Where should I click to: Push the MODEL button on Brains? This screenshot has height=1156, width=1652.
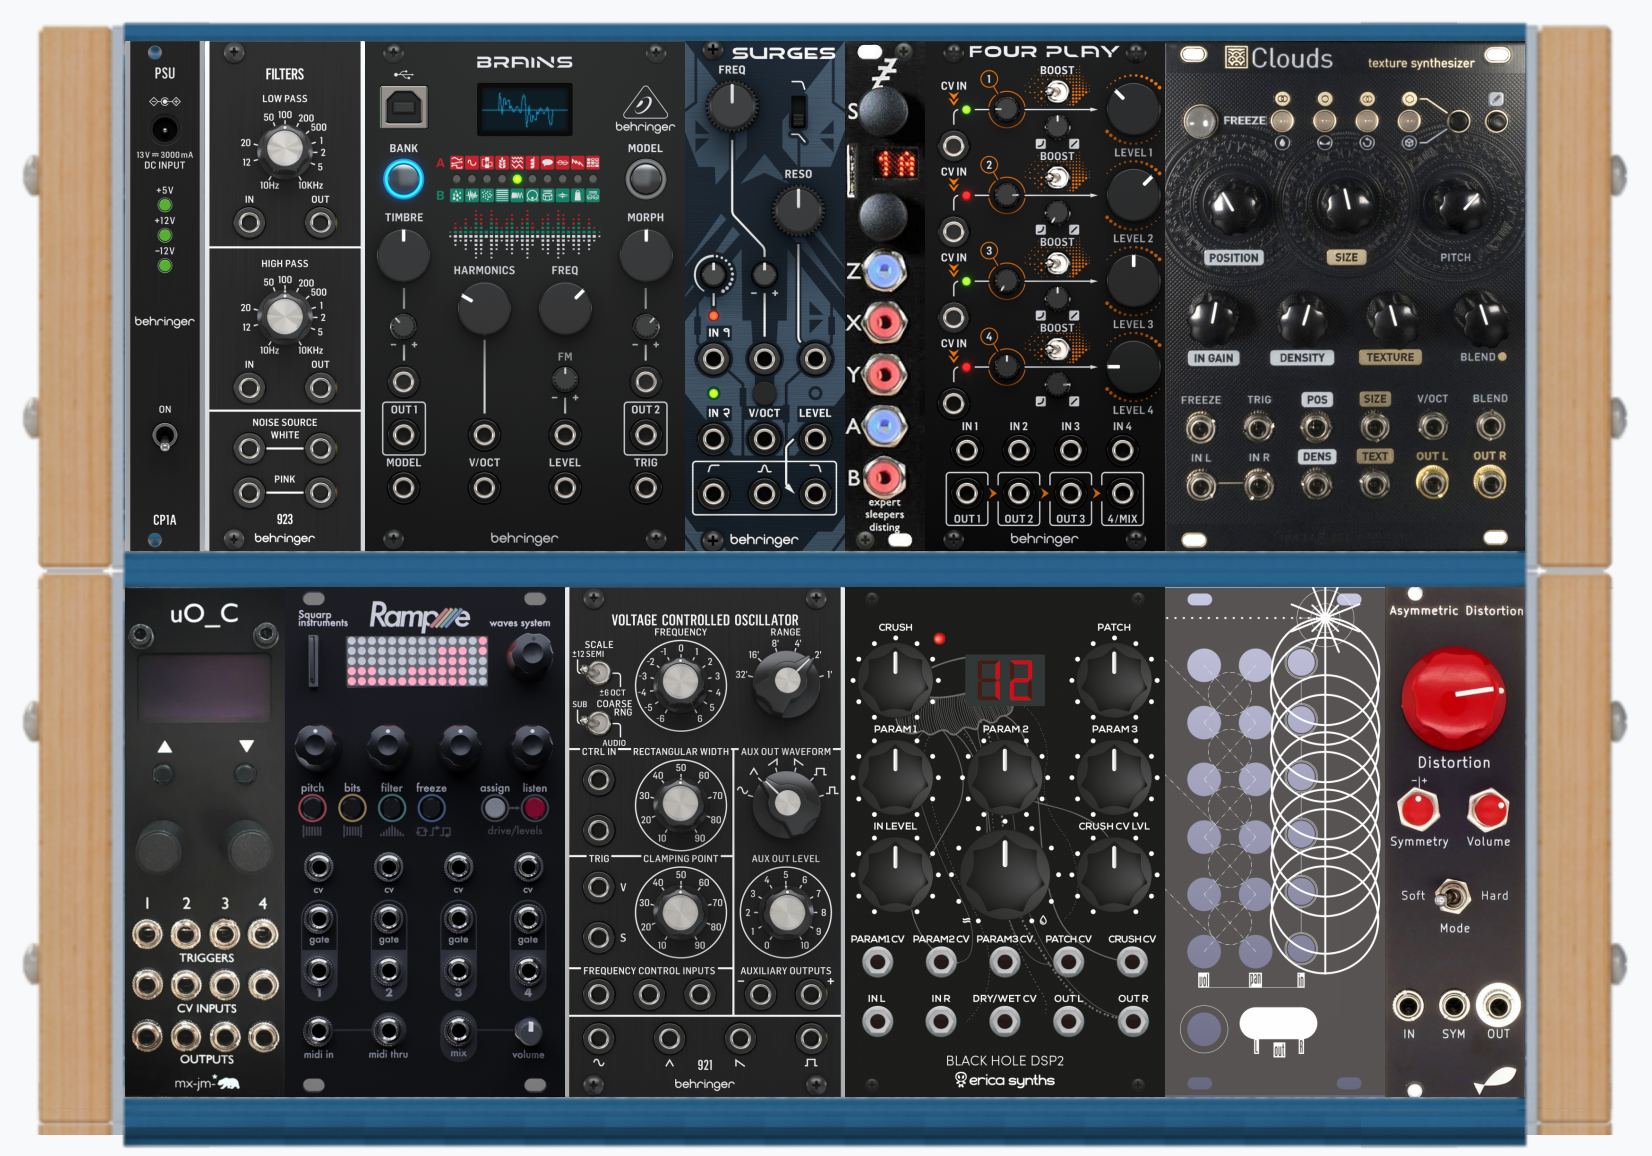pyautogui.click(x=645, y=180)
